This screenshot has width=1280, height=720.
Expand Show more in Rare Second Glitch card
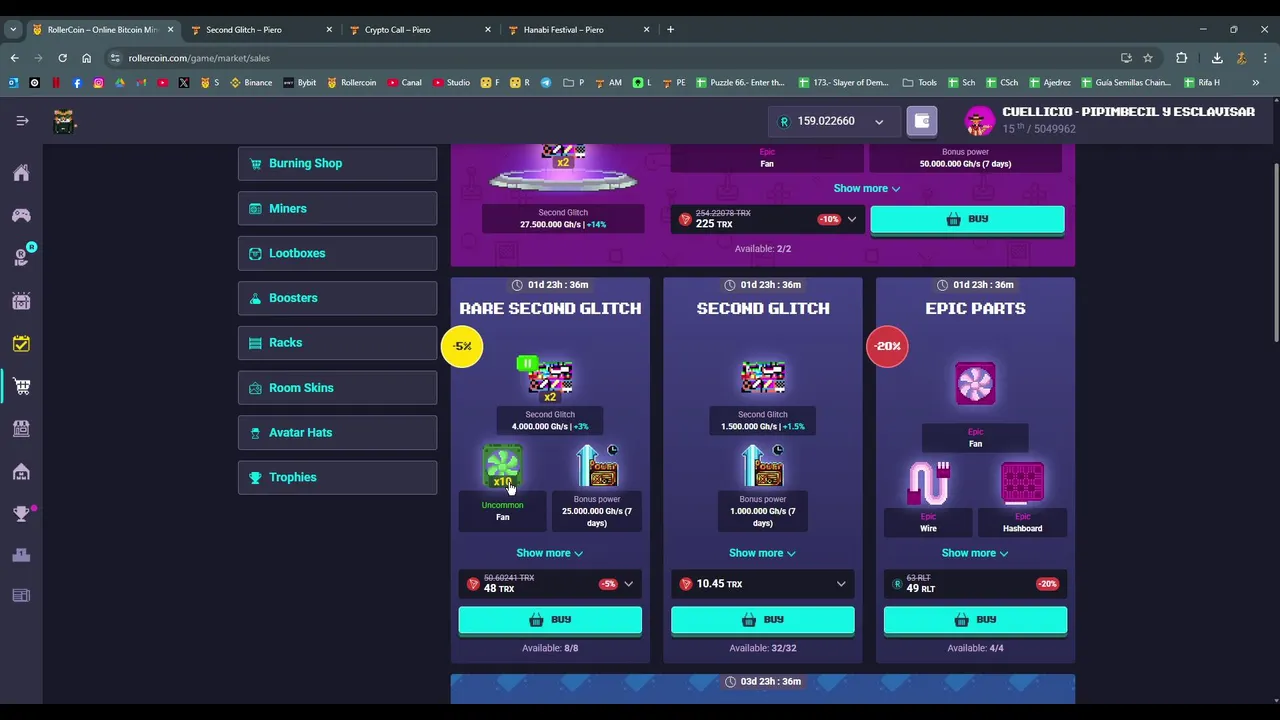(549, 553)
